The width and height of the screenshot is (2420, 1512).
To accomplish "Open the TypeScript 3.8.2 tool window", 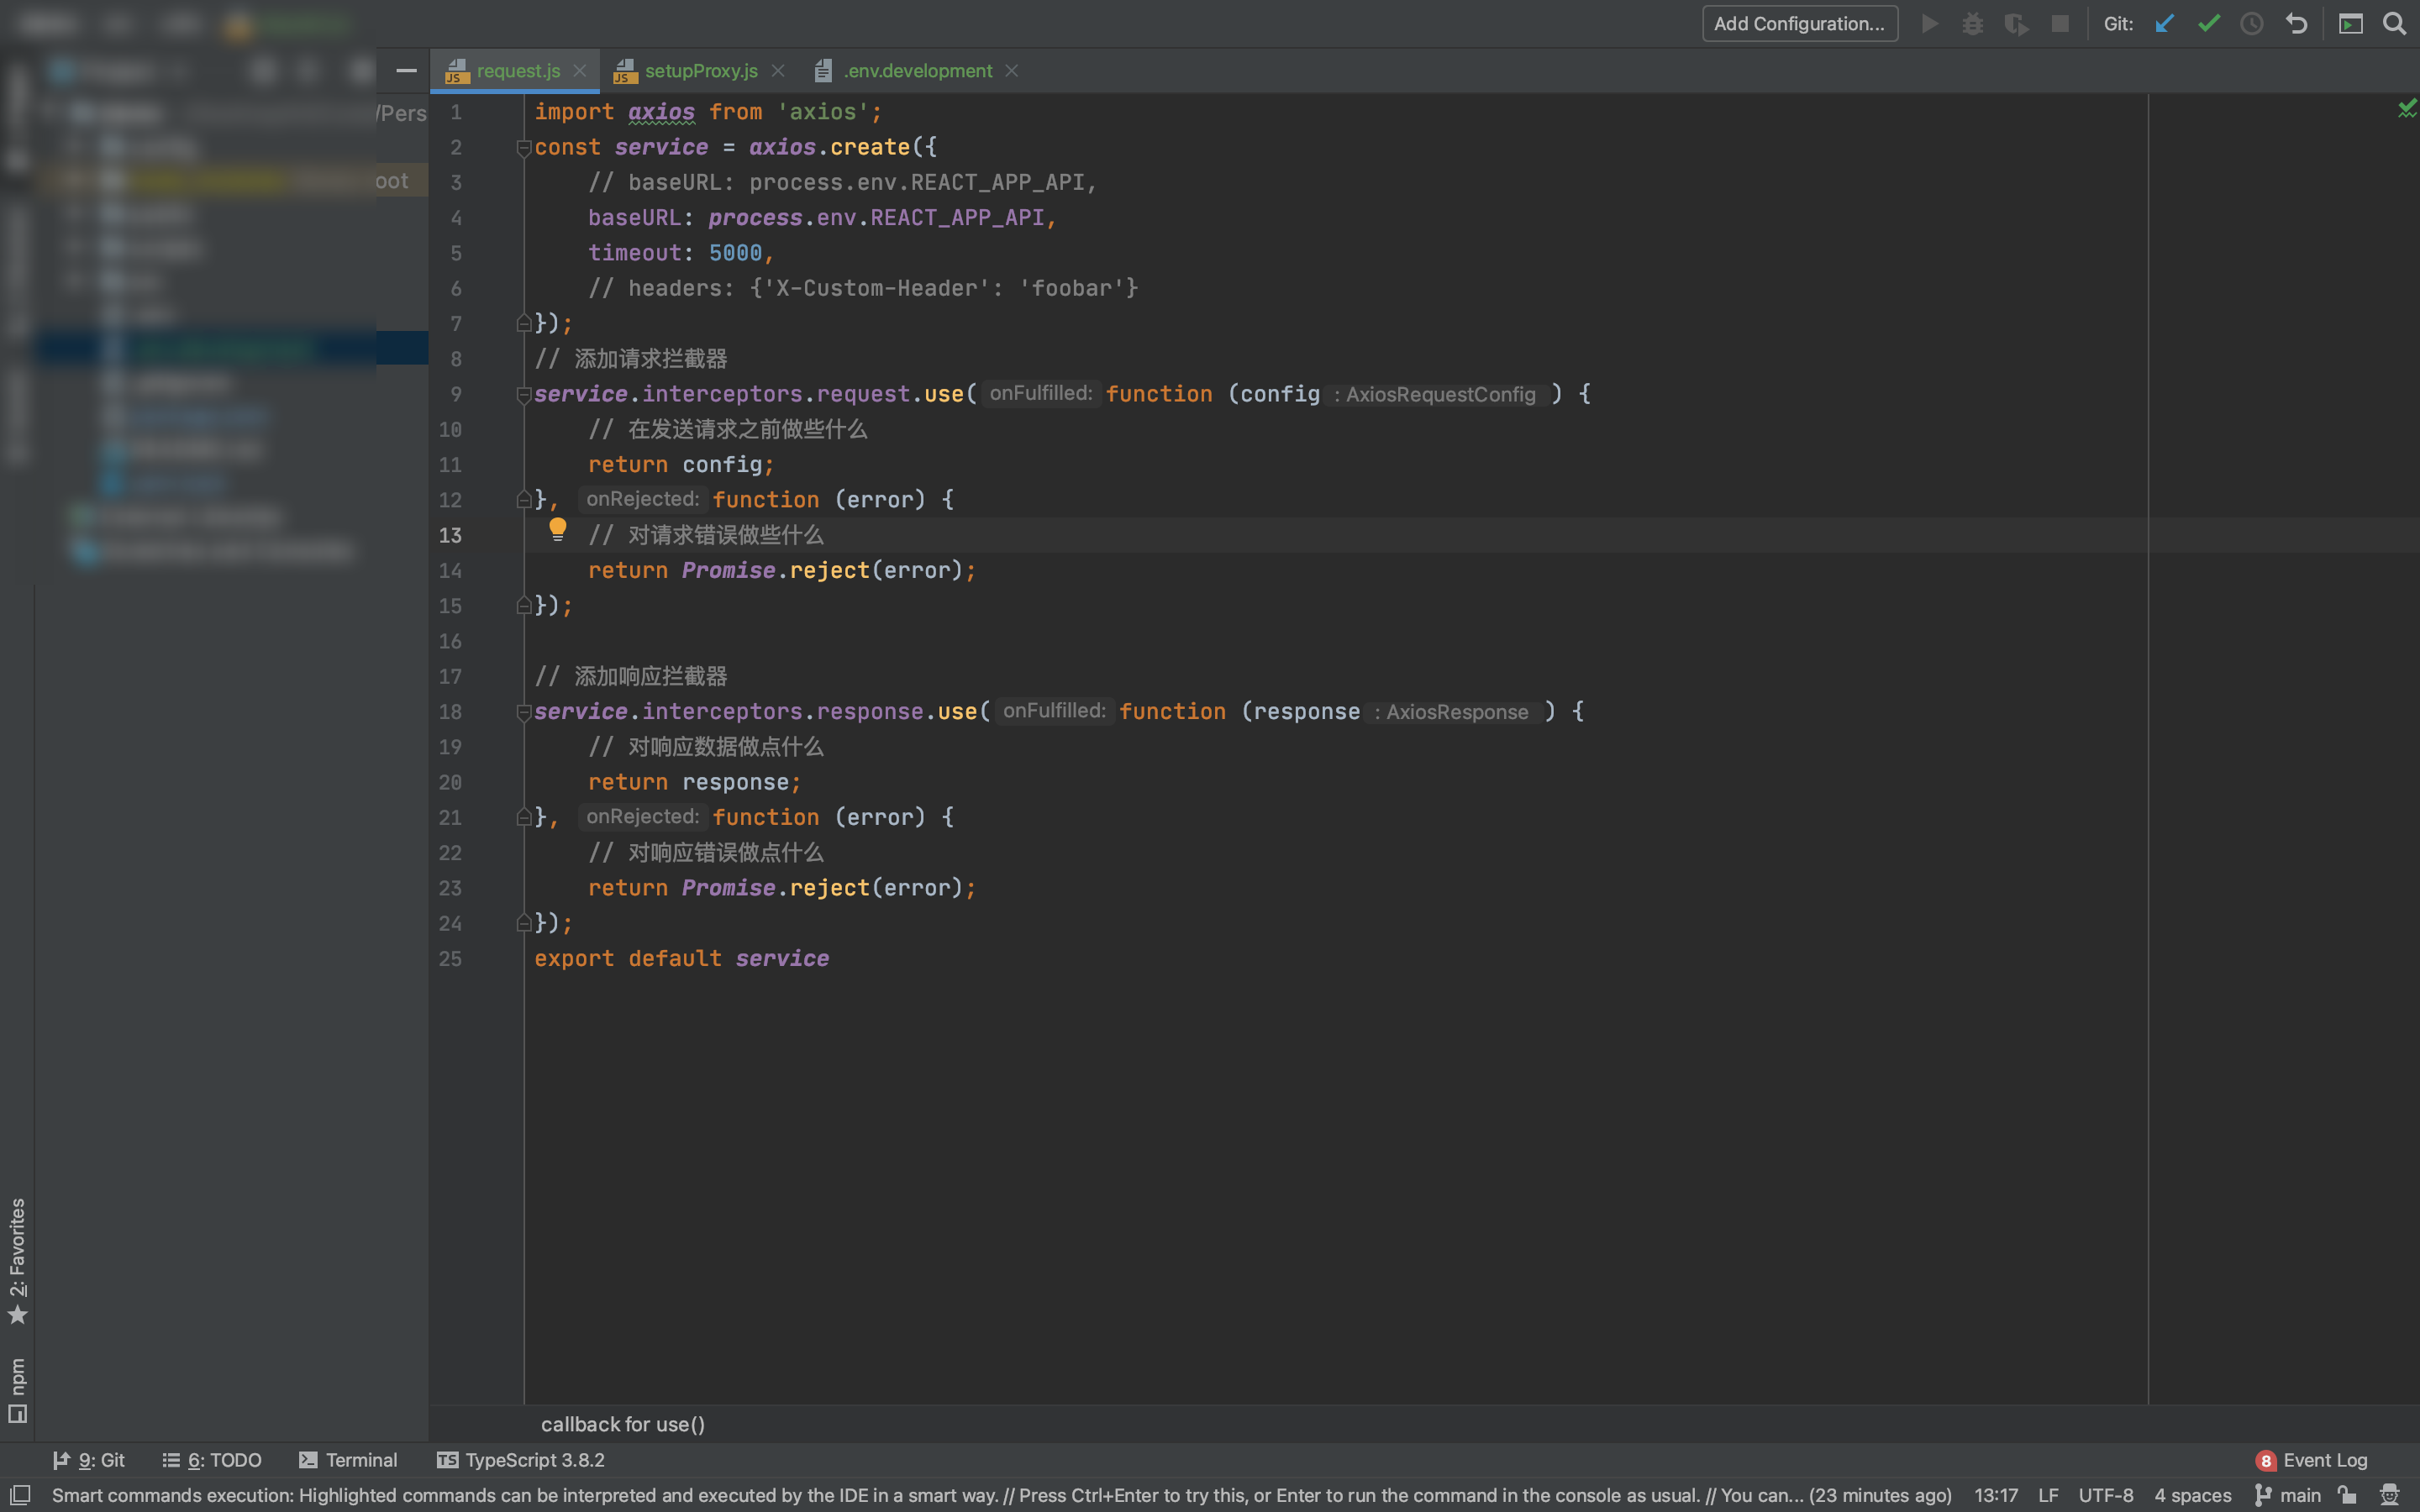I will click(x=521, y=1460).
